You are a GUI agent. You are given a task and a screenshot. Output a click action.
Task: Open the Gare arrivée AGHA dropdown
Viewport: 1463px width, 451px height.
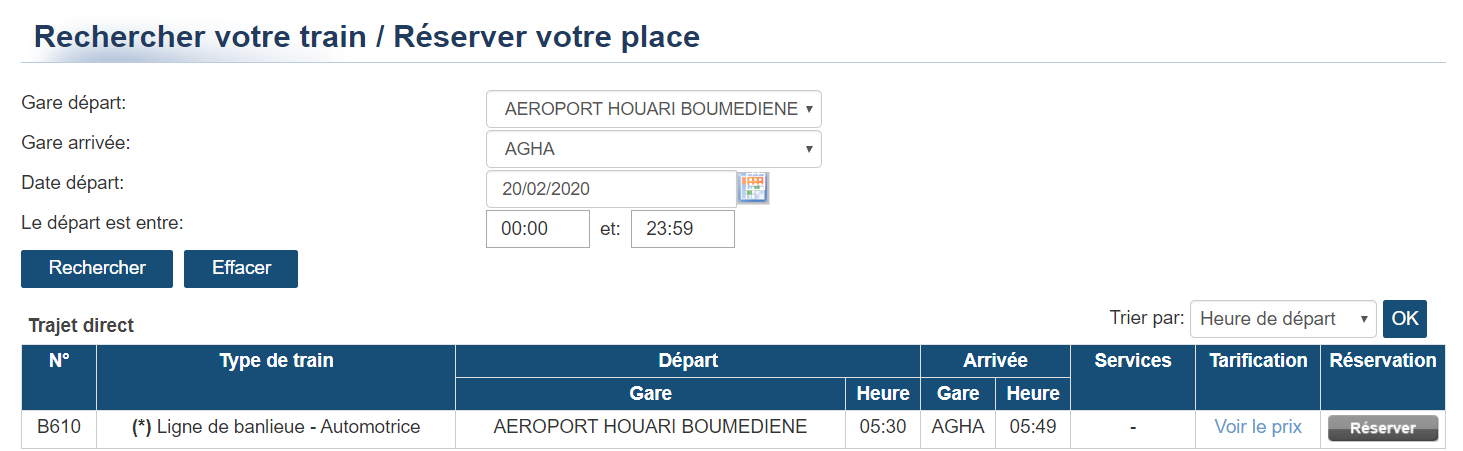tap(654, 149)
